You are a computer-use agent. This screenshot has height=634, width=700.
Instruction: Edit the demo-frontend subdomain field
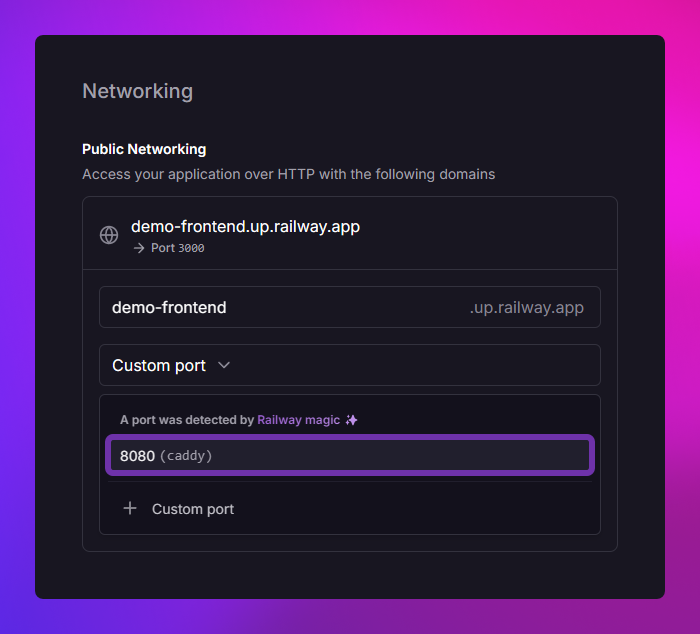pyautogui.click(x=350, y=307)
